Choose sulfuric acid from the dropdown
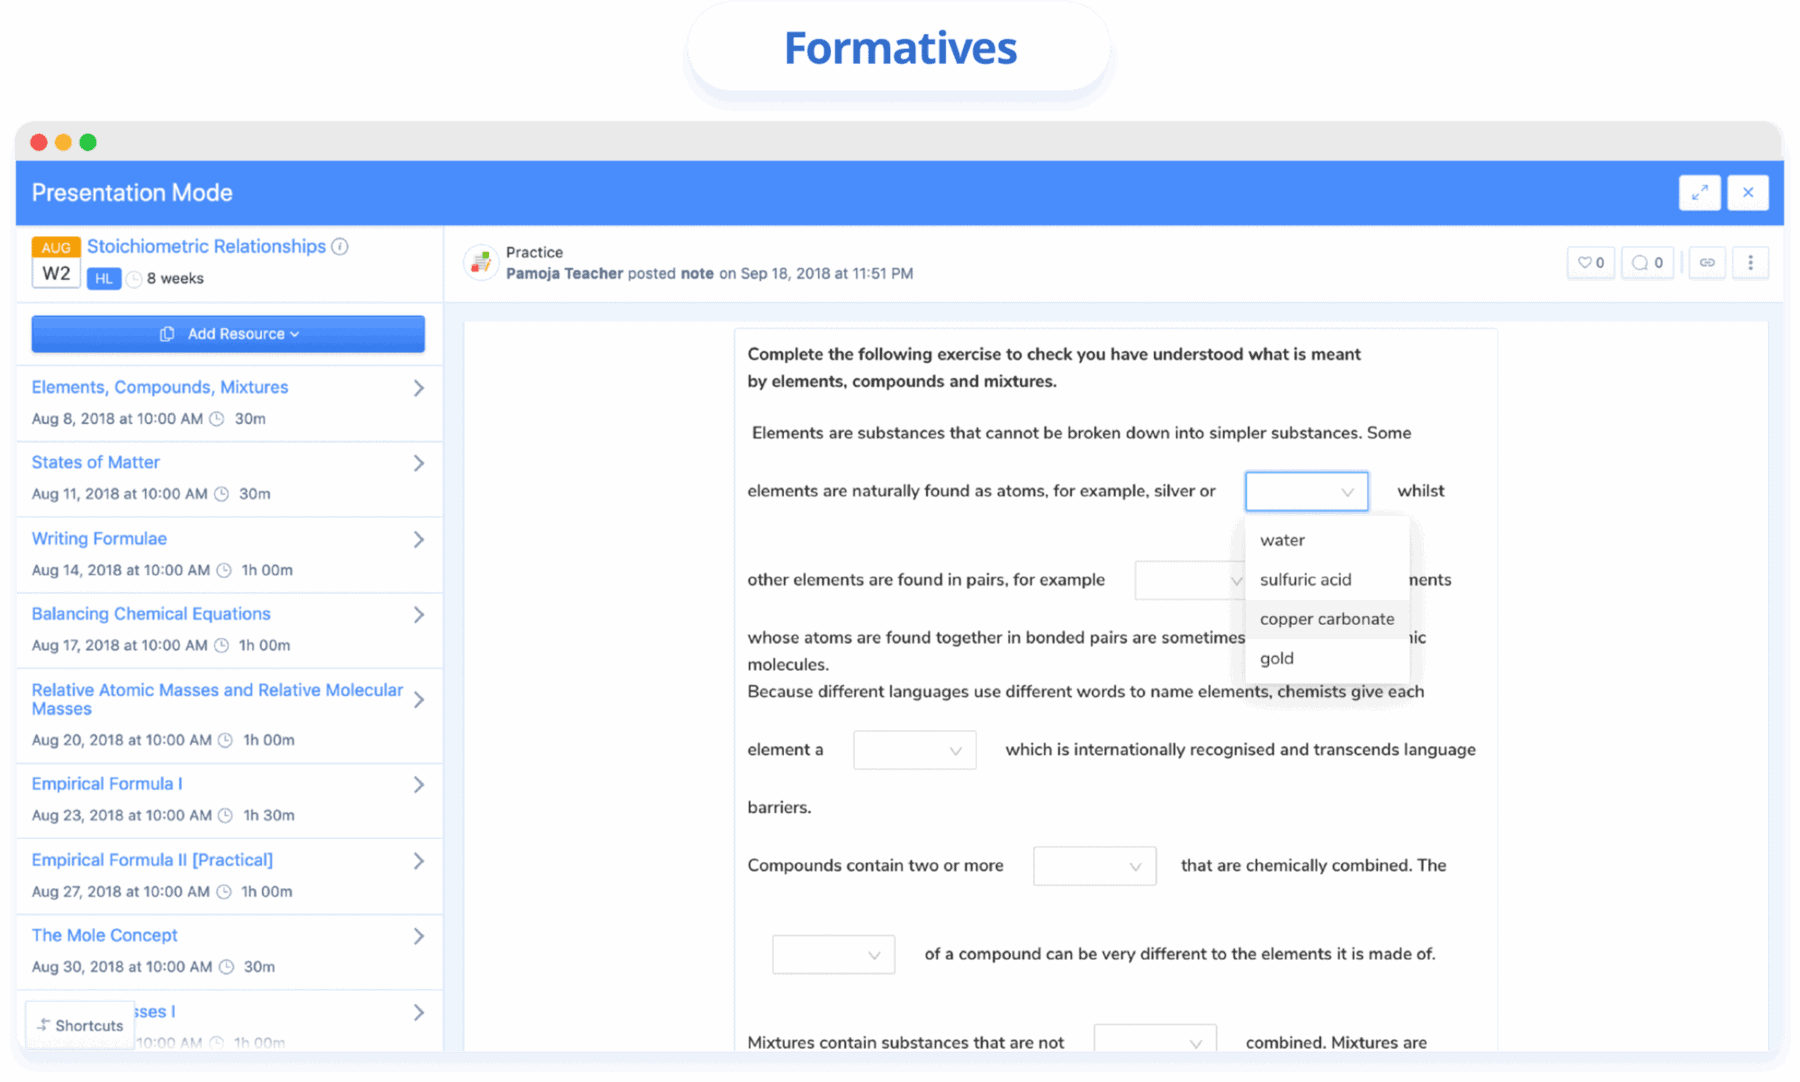The image size is (1800, 1082). 1327,580
